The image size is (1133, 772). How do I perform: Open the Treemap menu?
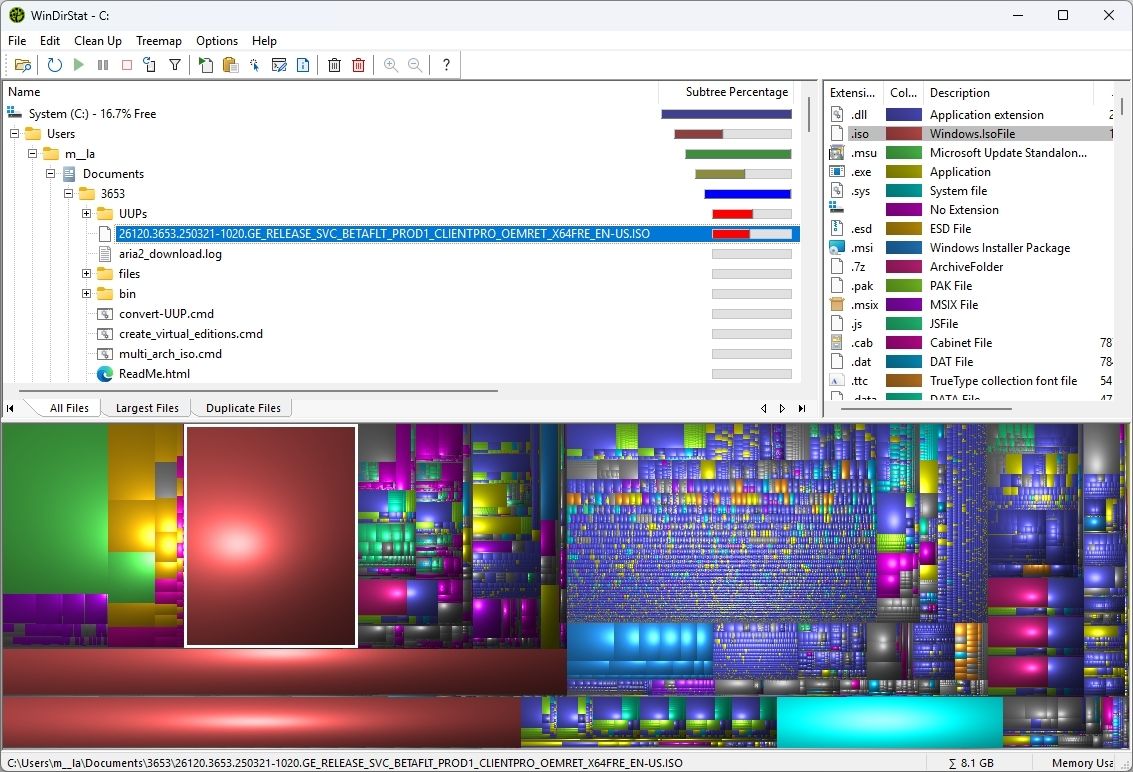click(x=159, y=41)
